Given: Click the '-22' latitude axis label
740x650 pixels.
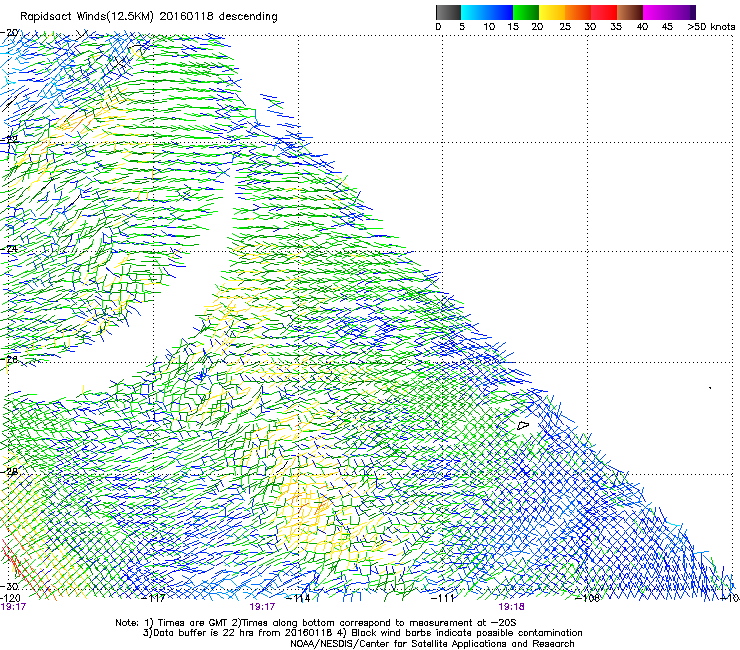Looking at the screenshot, I should tap(9, 140).
